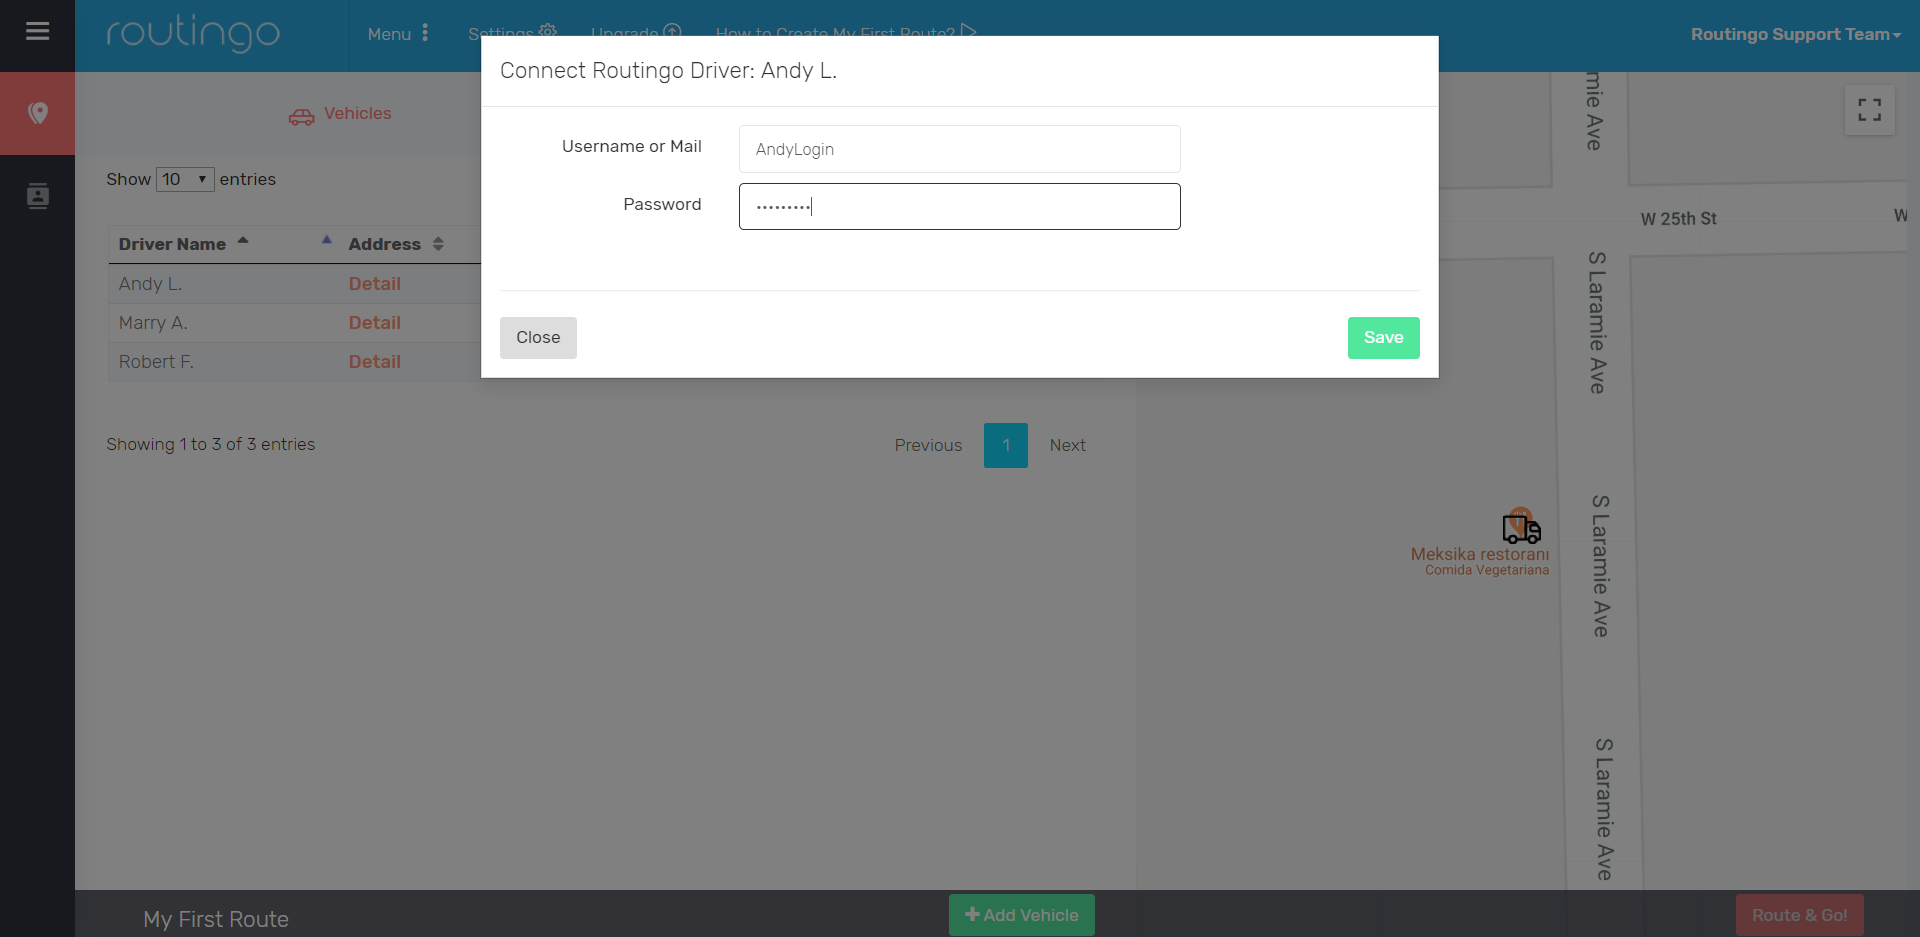This screenshot has height=937, width=1920.
Task: Click Meksika restoranı map label
Action: pyautogui.click(x=1480, y=554)
